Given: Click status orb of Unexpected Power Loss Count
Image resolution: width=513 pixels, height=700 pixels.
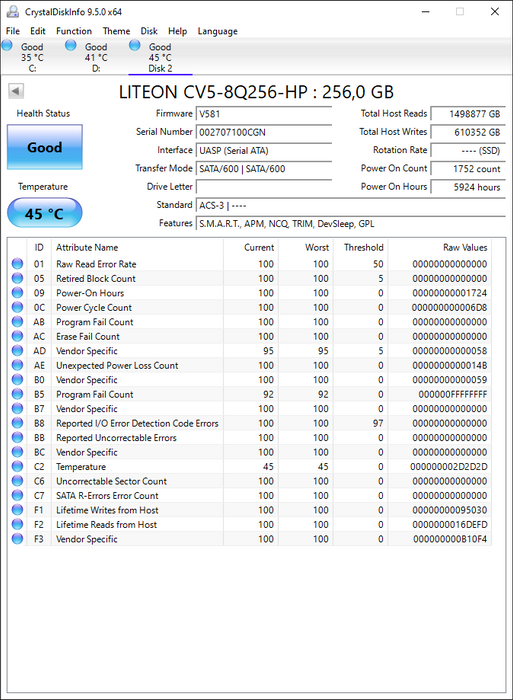Looking at the screenshot, I should pos(17,365).
